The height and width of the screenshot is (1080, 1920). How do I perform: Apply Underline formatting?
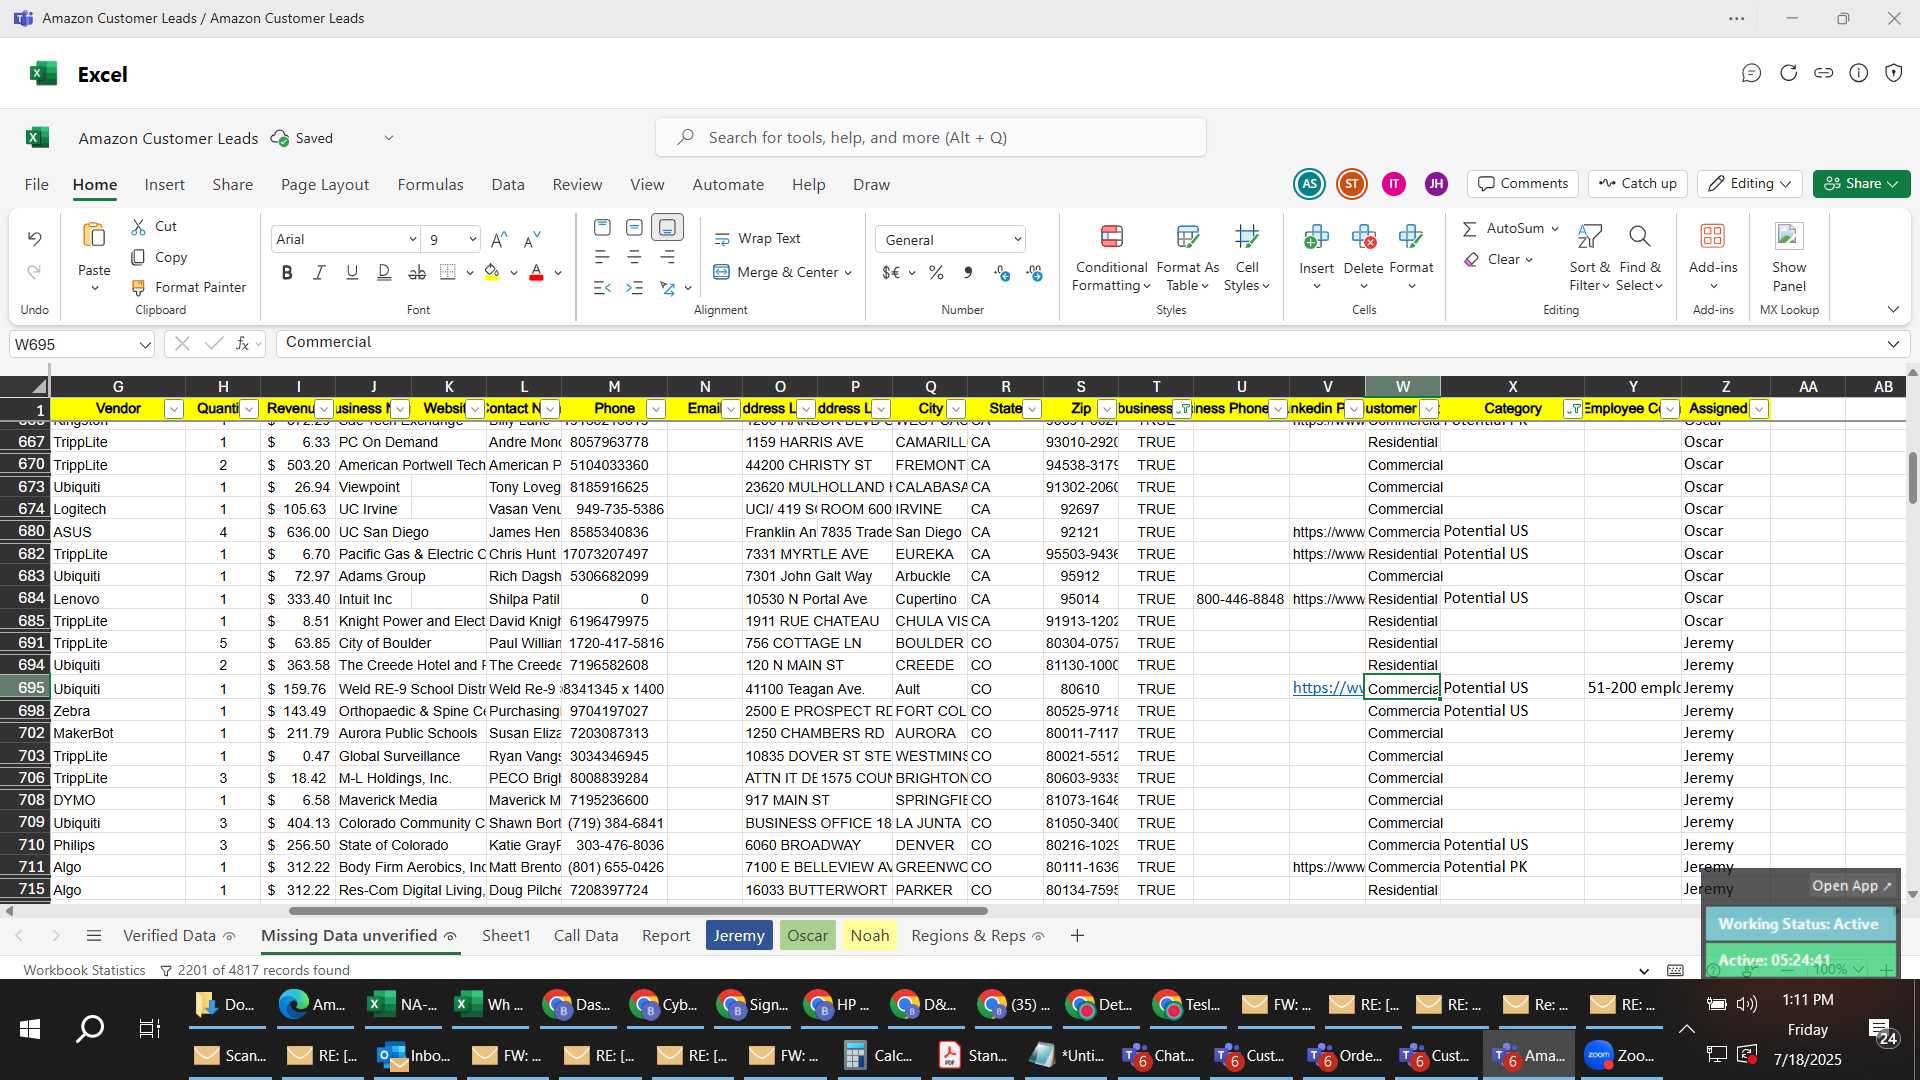pyautogui.click(x=351, y=273)
